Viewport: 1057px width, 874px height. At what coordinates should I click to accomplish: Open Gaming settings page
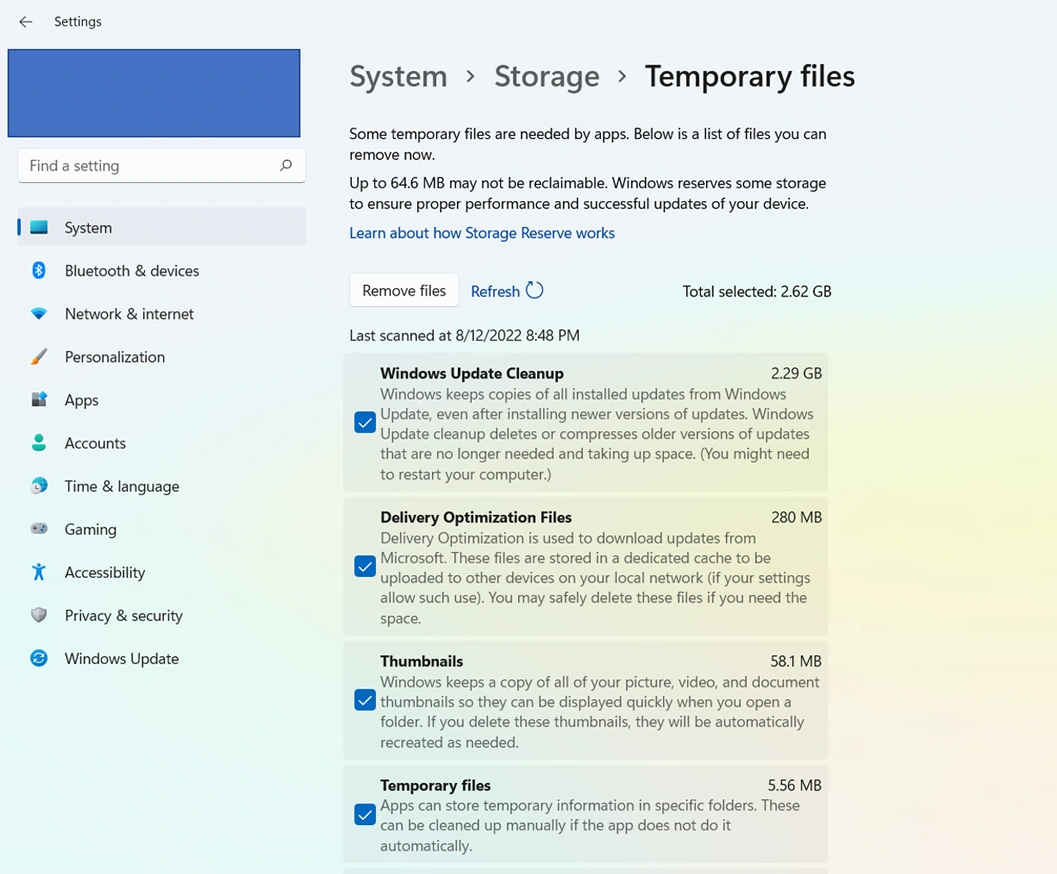pyautogui.click(x=162, y=529)
